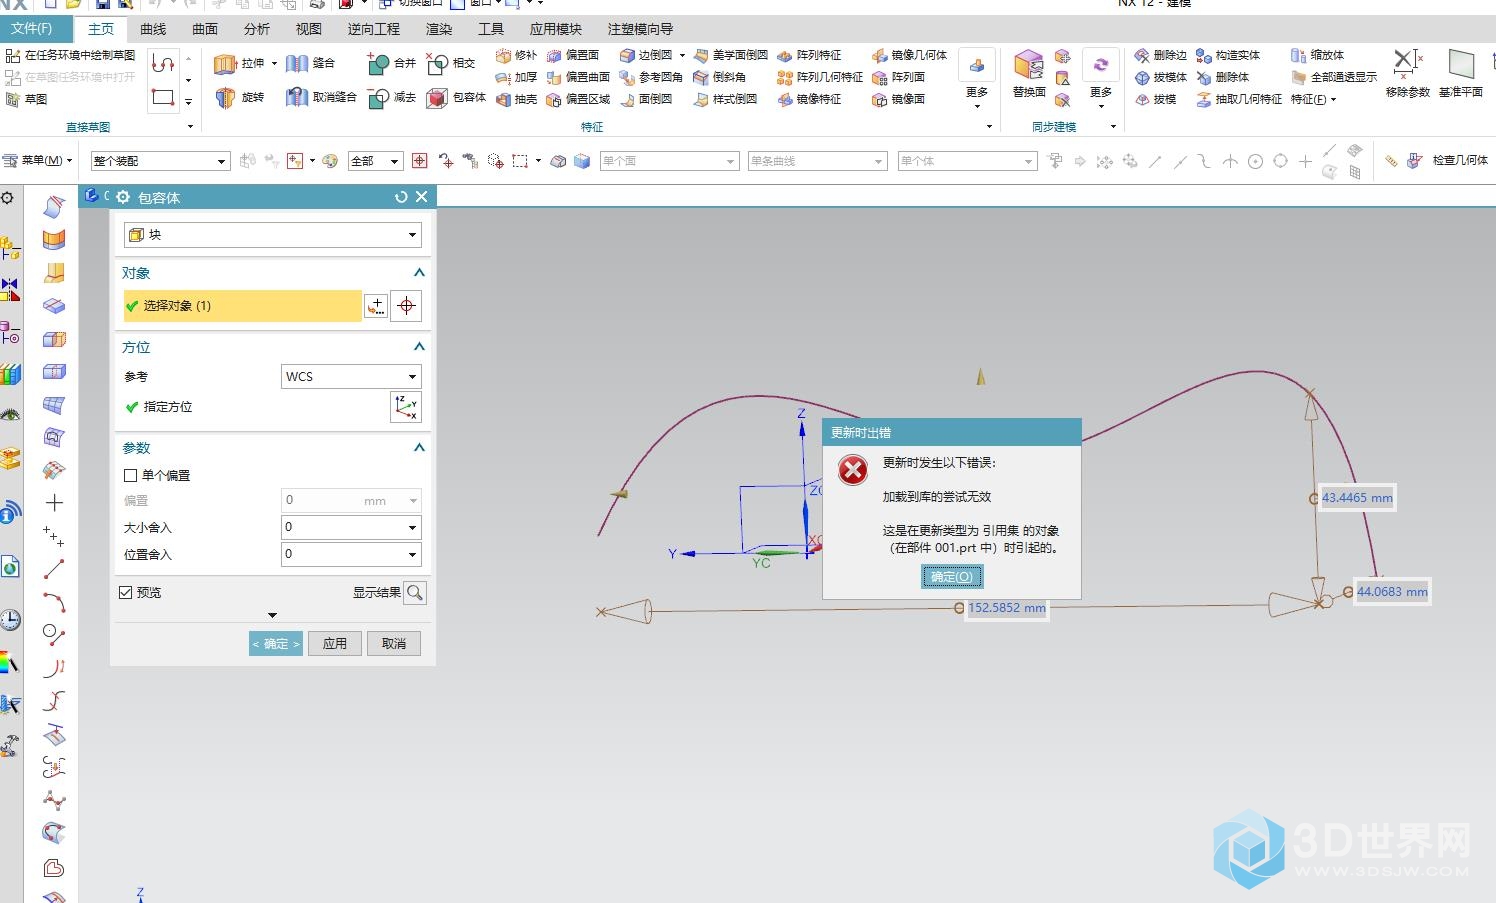
Task: Switch to the 注塑模向导 tab
Action: tap(640, 29)
